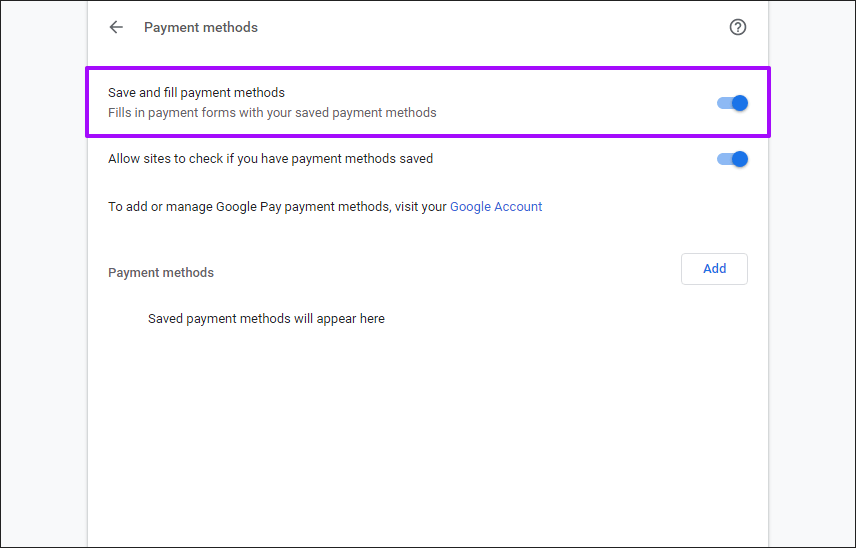
Task: Click the Payment methods page title
Action: coord(201,28)
